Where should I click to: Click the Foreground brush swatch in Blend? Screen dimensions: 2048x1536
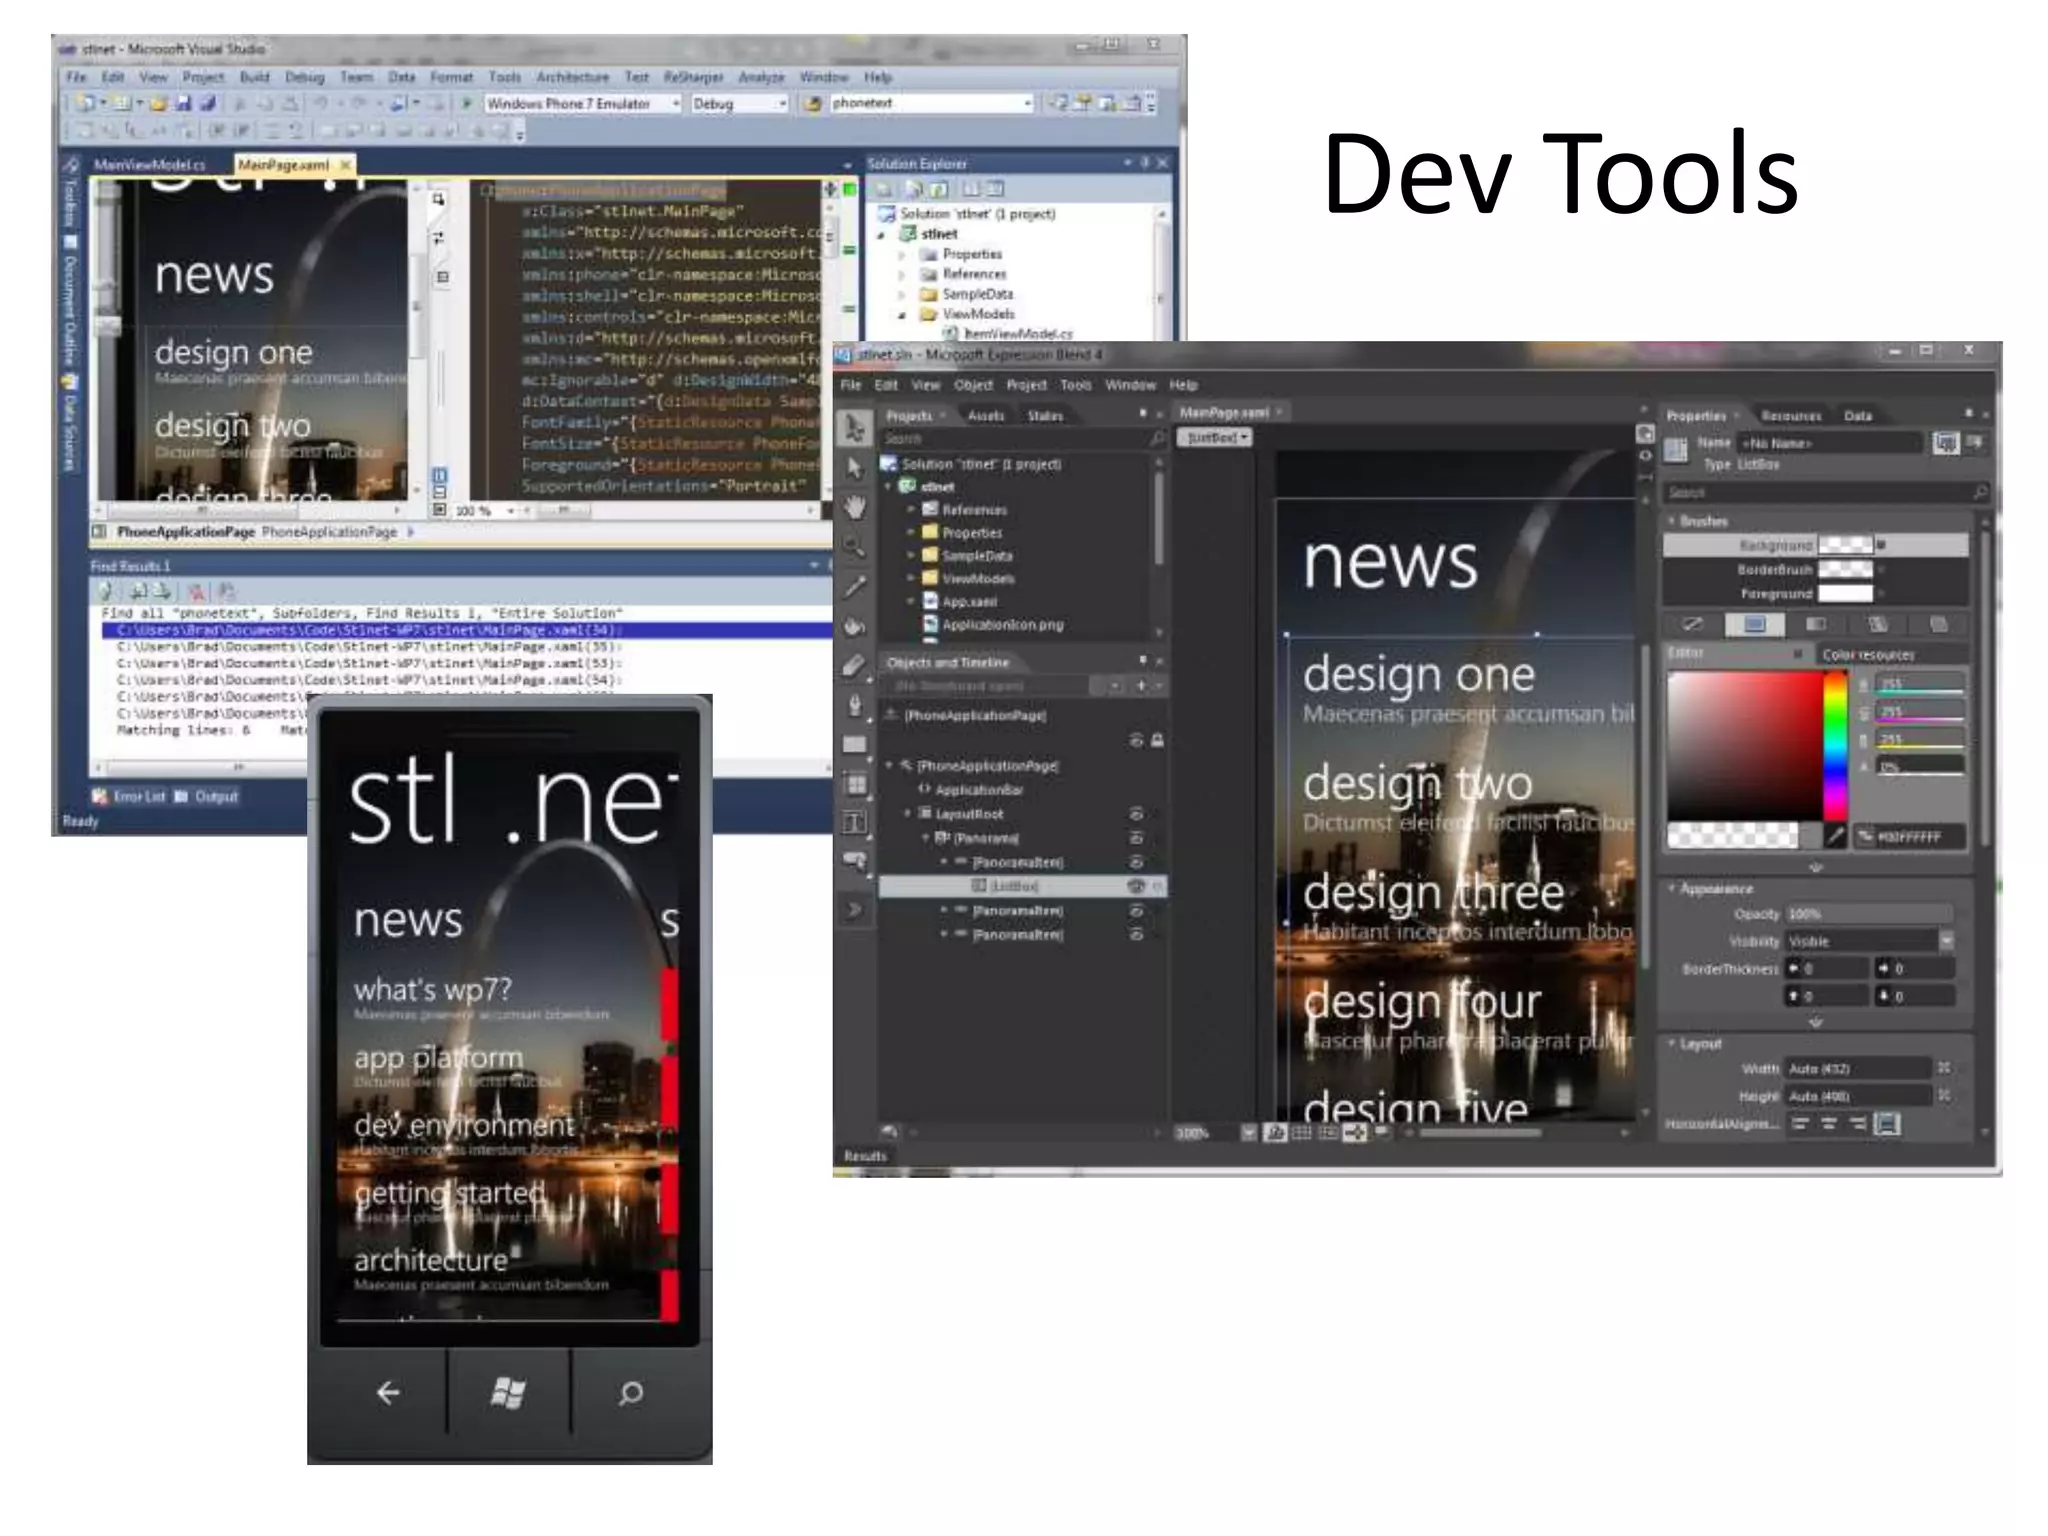point(1845,594)
